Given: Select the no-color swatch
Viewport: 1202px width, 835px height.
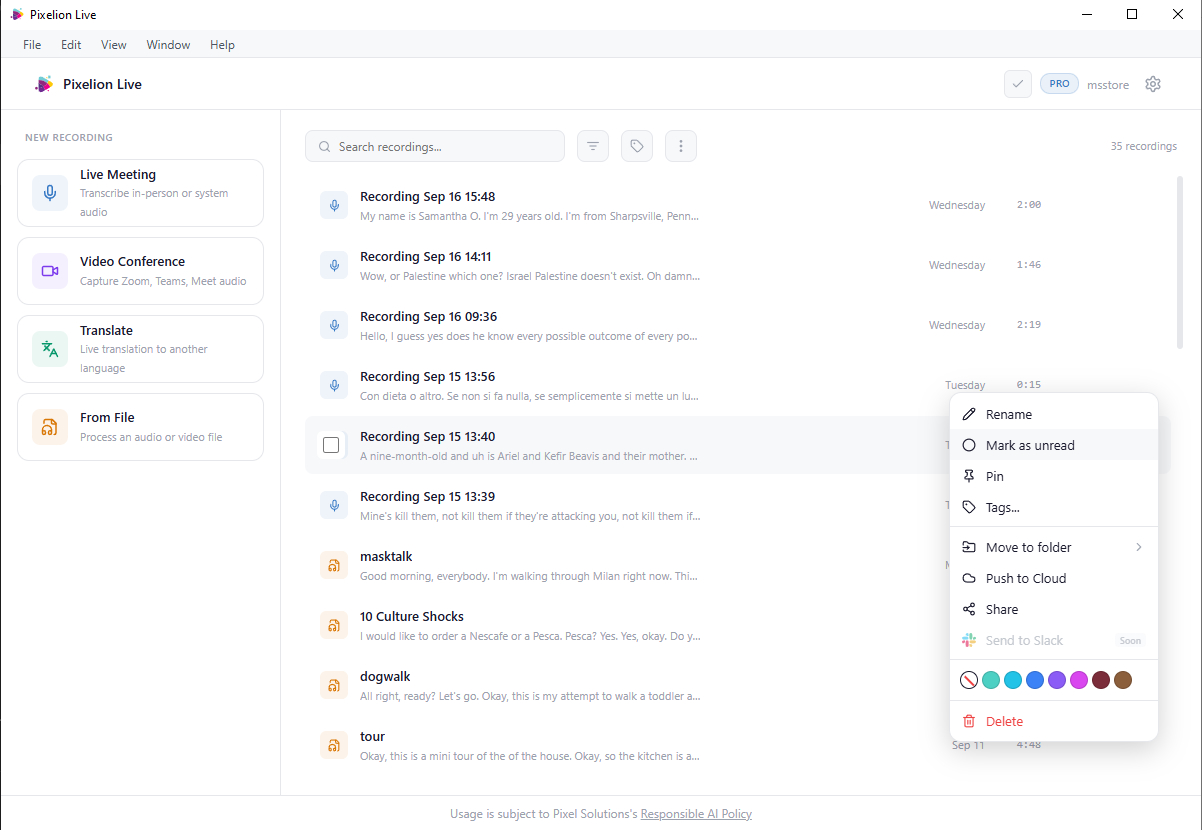Looking at the screenshot, I should click(x=969, y=680).
